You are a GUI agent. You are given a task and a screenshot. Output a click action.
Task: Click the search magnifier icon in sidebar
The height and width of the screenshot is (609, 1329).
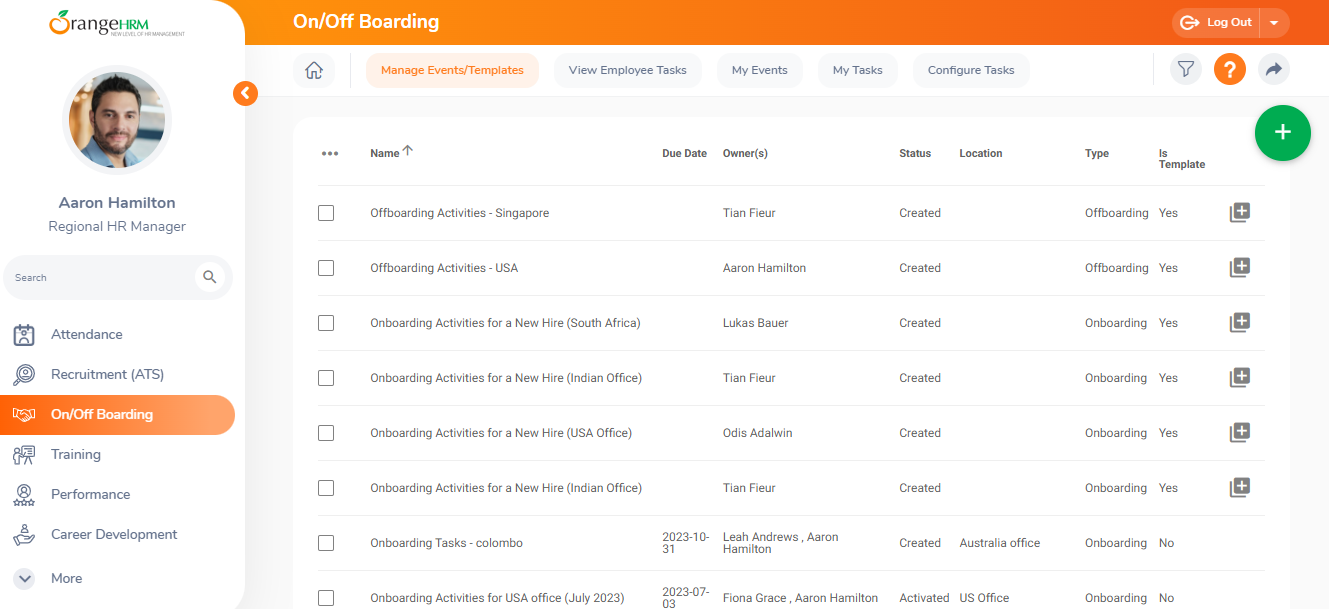(x=209, y=277)
